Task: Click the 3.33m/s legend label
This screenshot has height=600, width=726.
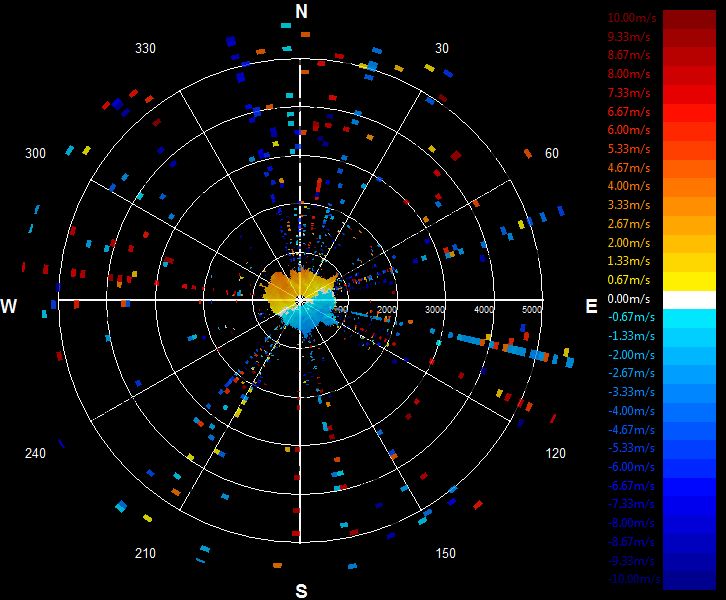Action: (x=629, y=205)
